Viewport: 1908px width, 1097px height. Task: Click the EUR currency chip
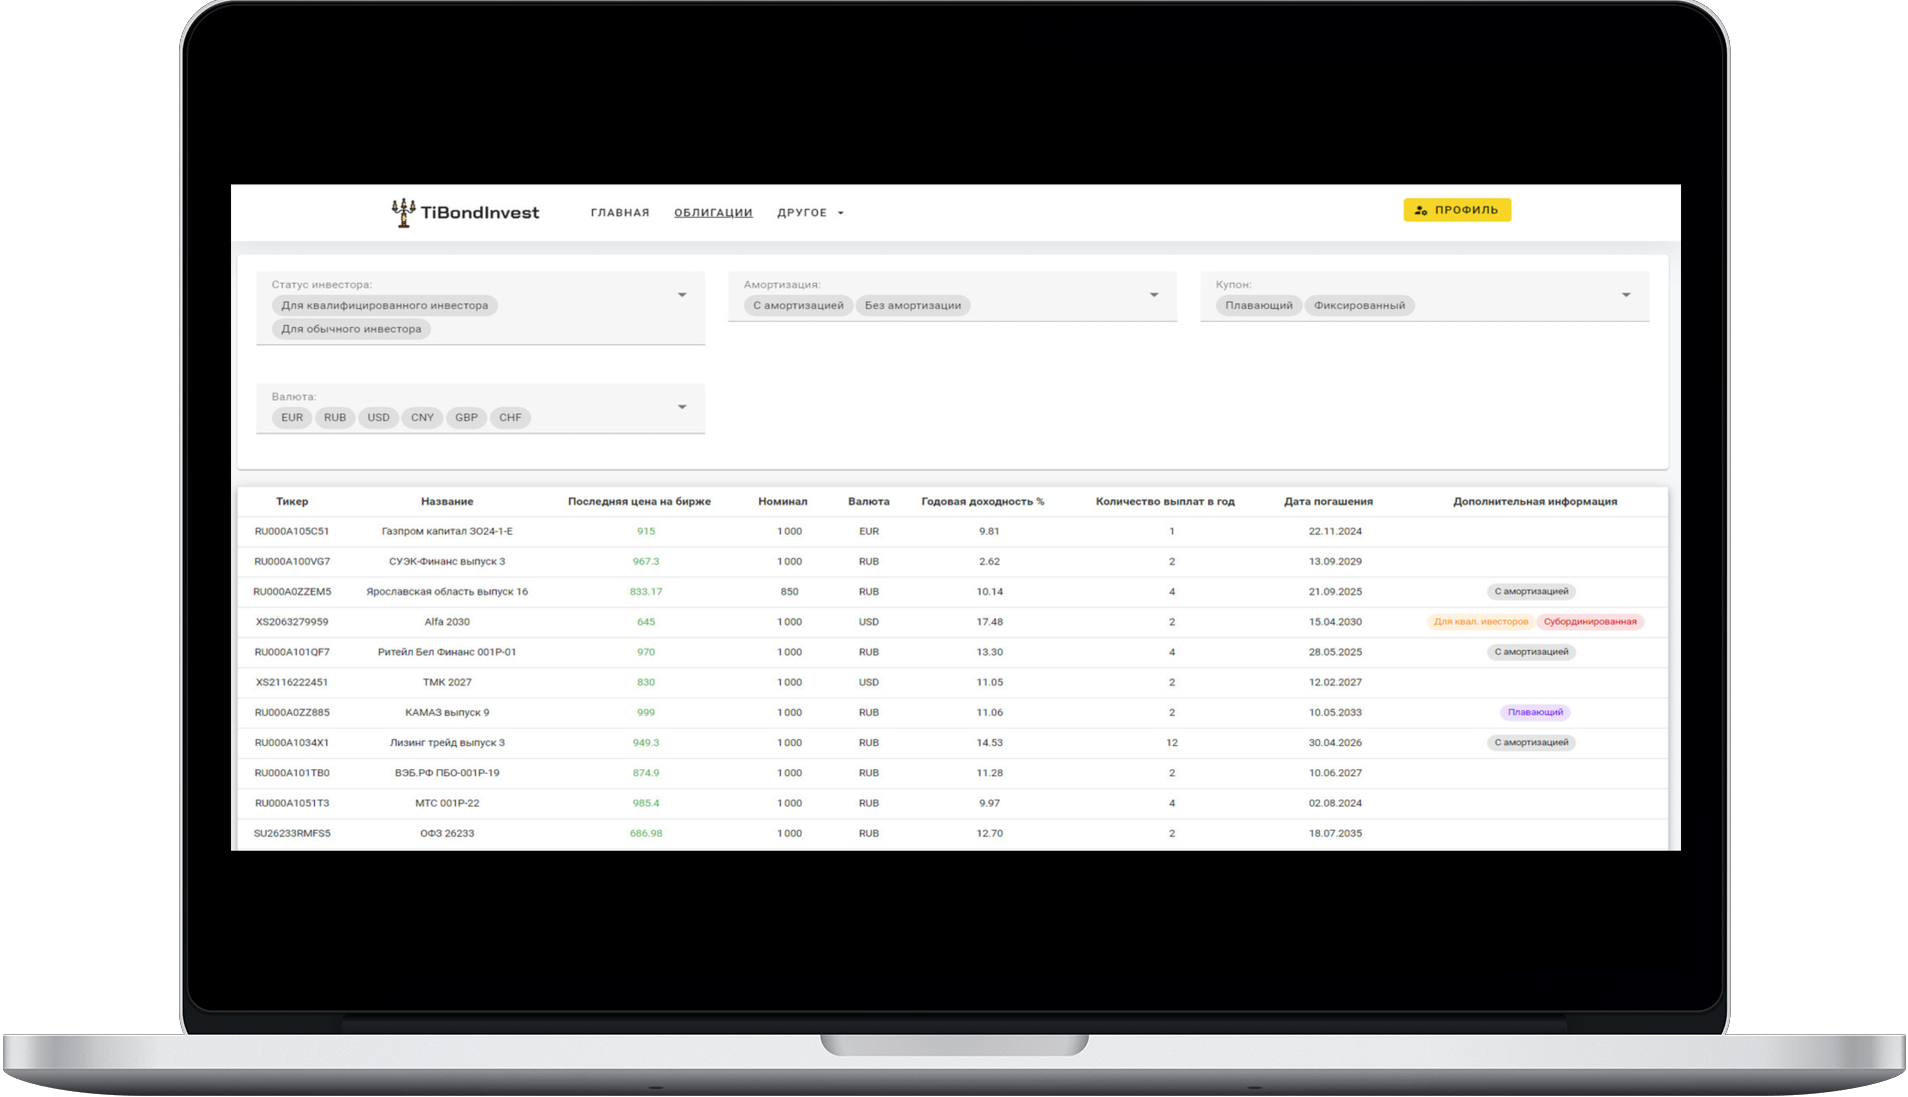coord(292,418)
